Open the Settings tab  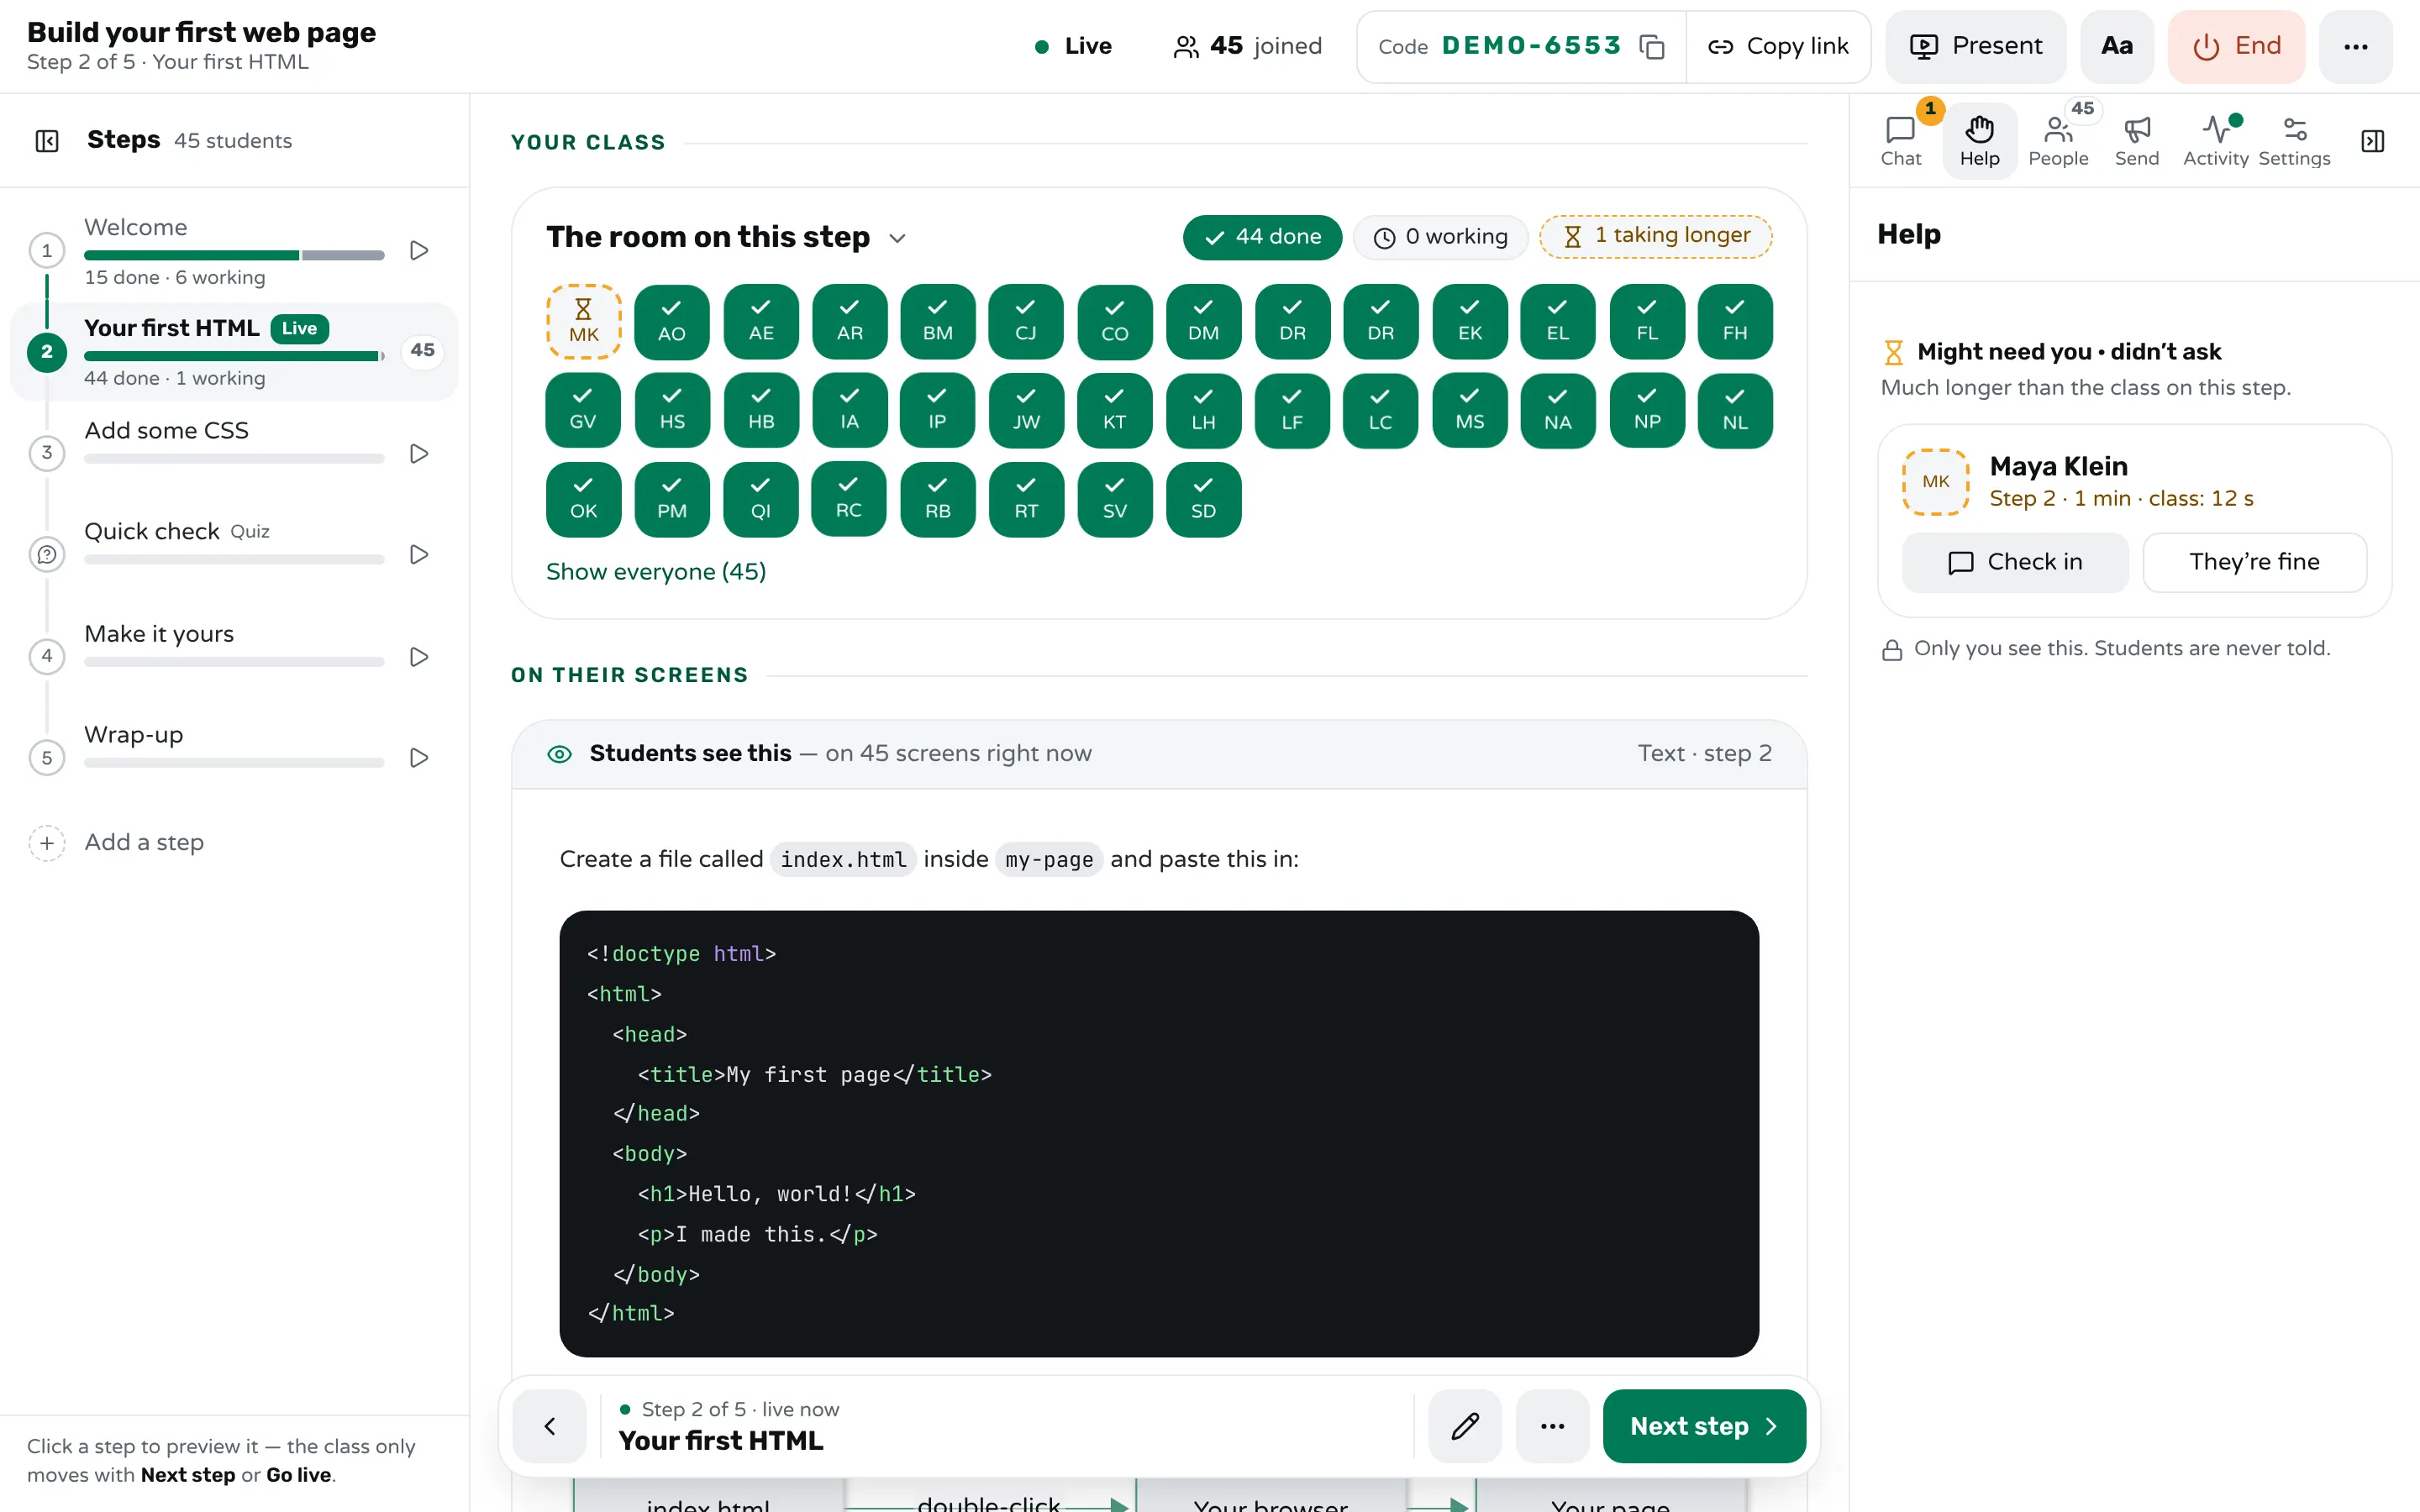[2294, 141]
